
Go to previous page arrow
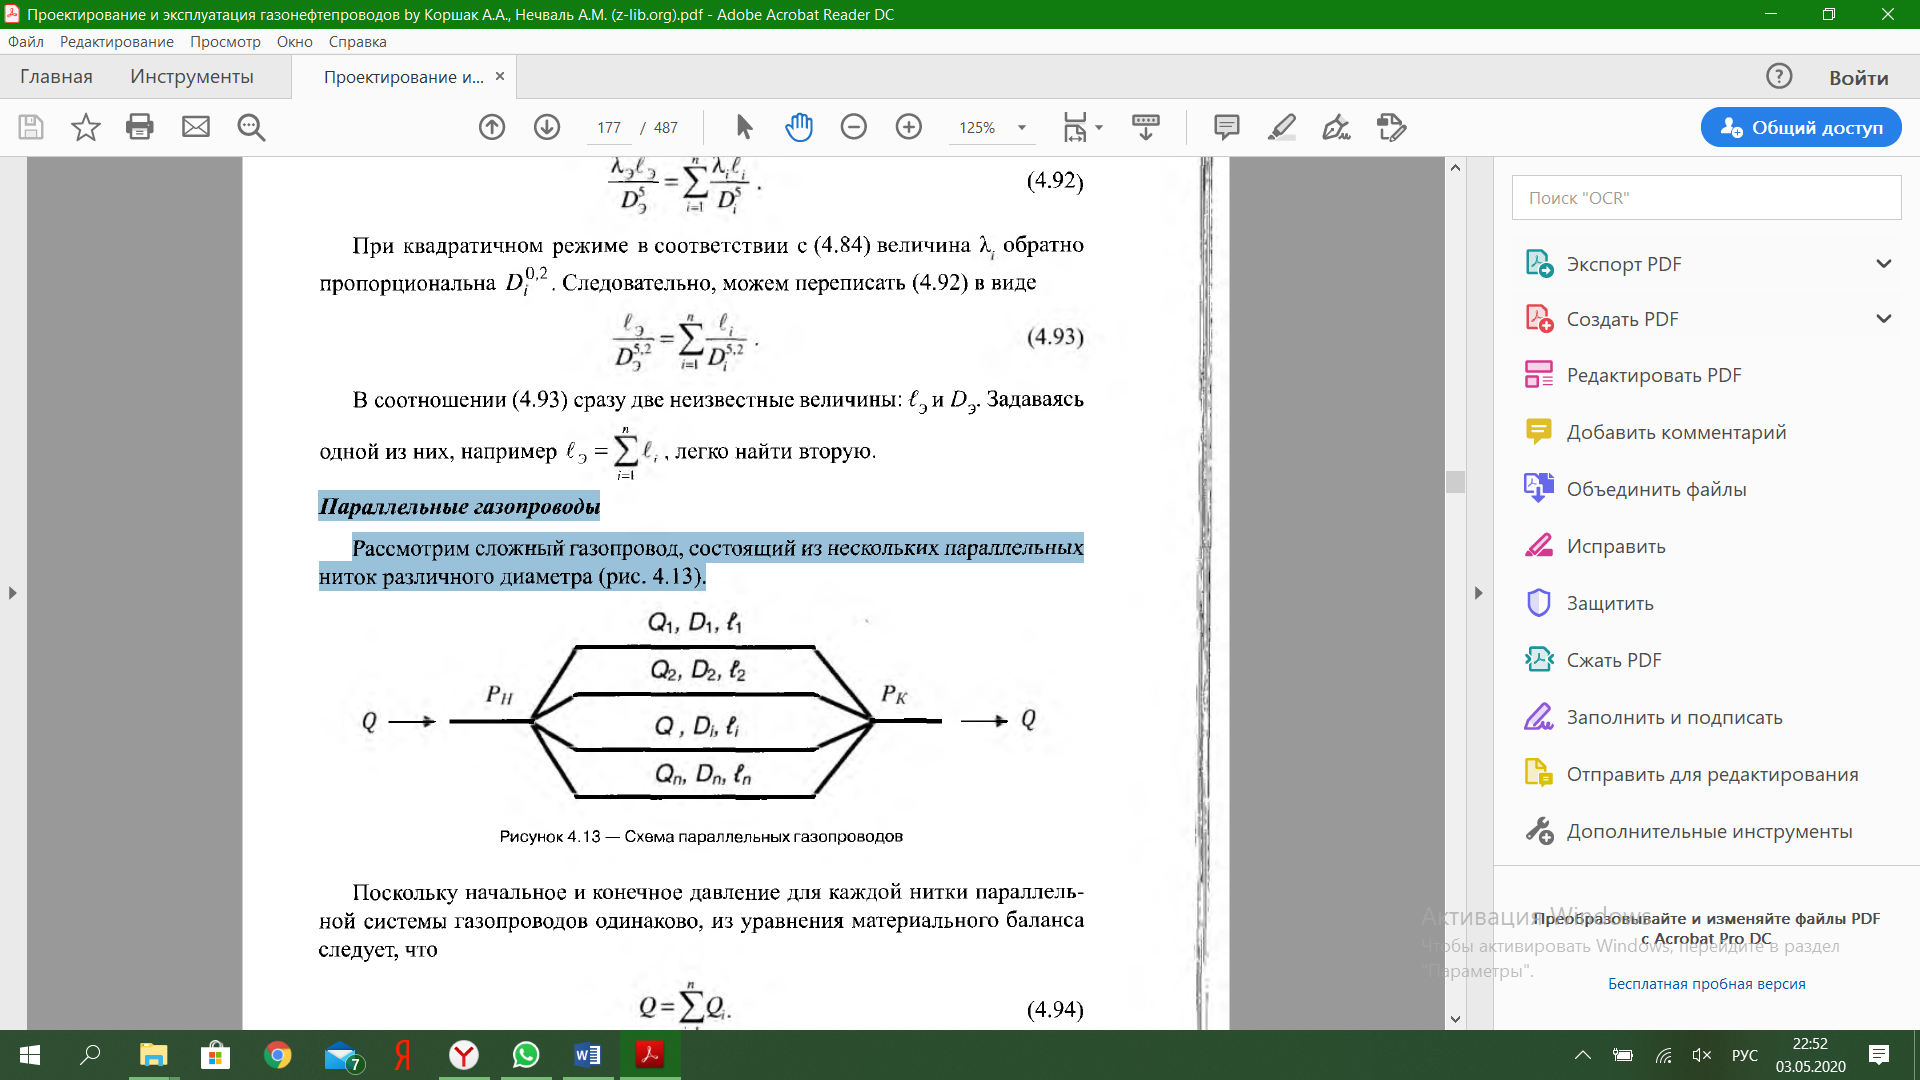coord(492,127)
